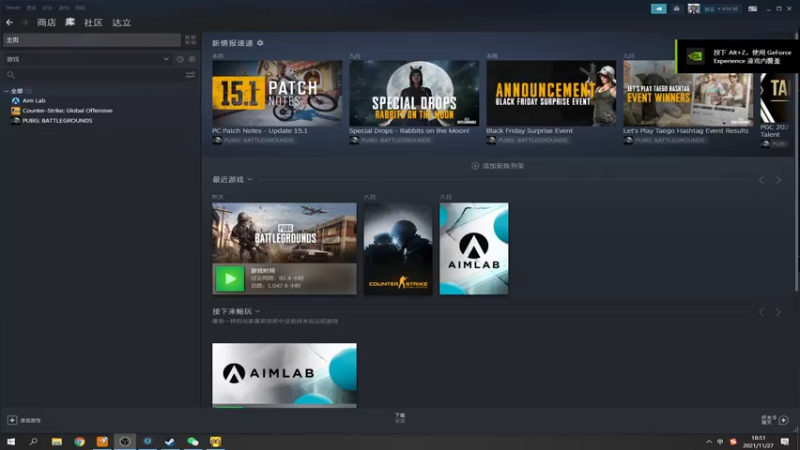The width and height of the screenshot is (800, 450).
Task: Open the AIMLAB recent game cover
Action: click(474, 248)
